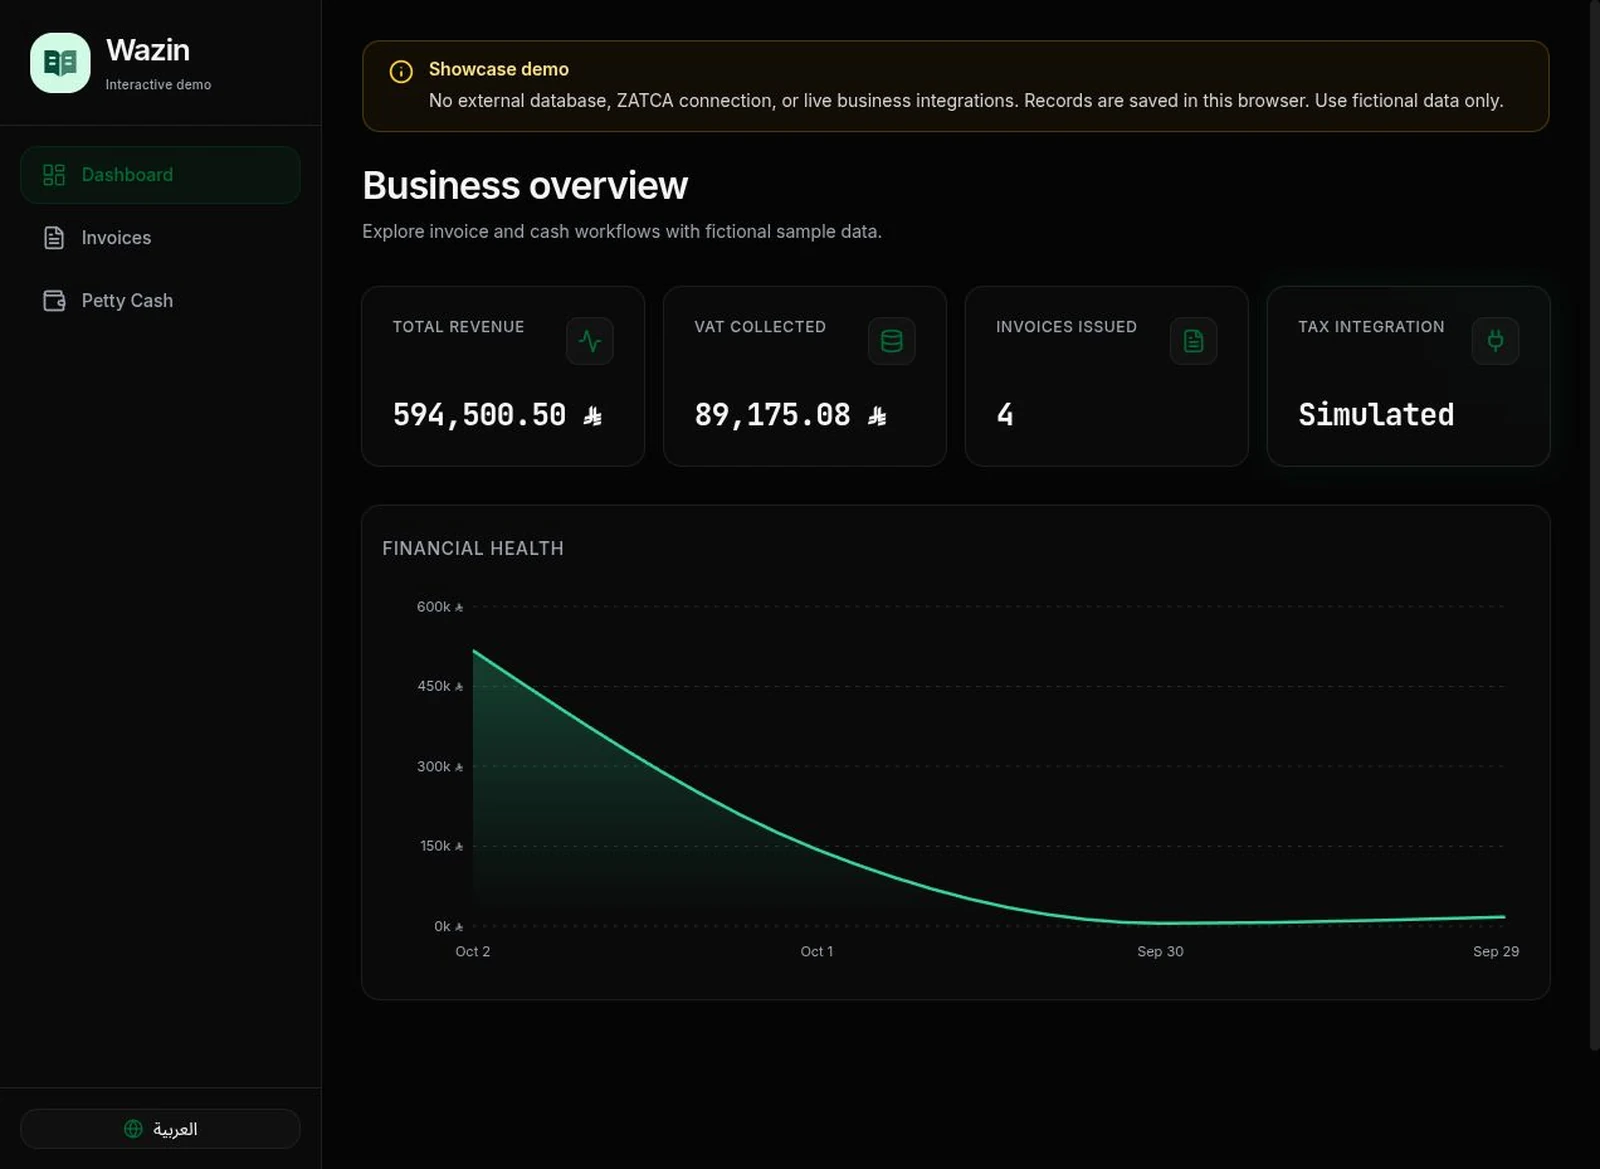The width and height of the screenshot is (1600, 1169).
Task: Click the INVOICES ISSUED card label
Action: click(1066, 327)
